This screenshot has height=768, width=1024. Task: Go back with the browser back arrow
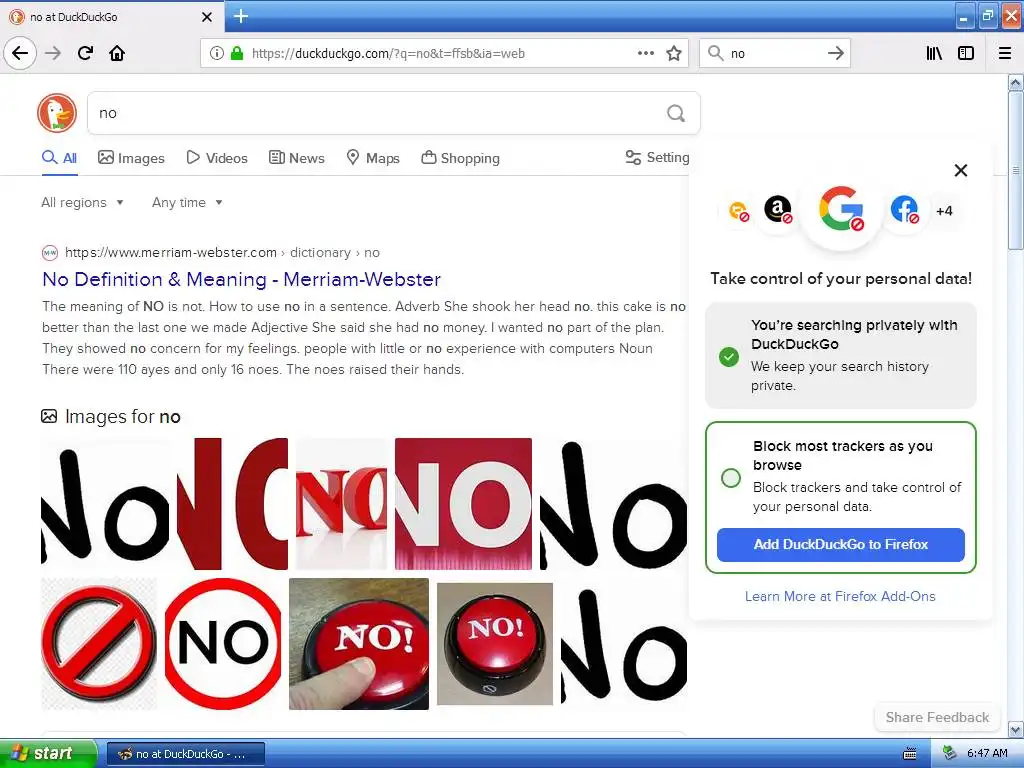point(20,53)
